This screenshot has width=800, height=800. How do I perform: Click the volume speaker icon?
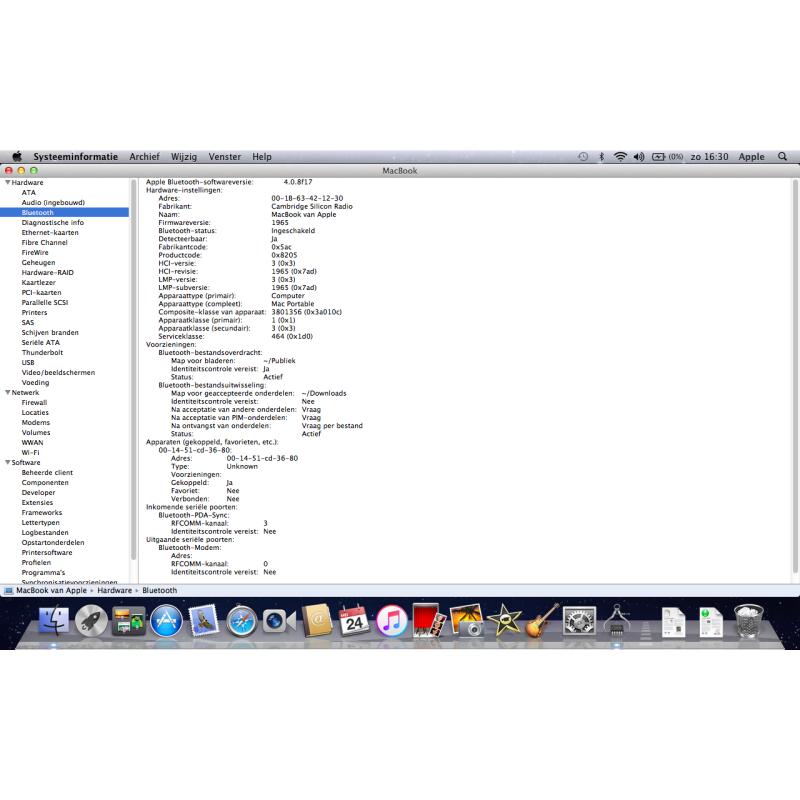639,157
